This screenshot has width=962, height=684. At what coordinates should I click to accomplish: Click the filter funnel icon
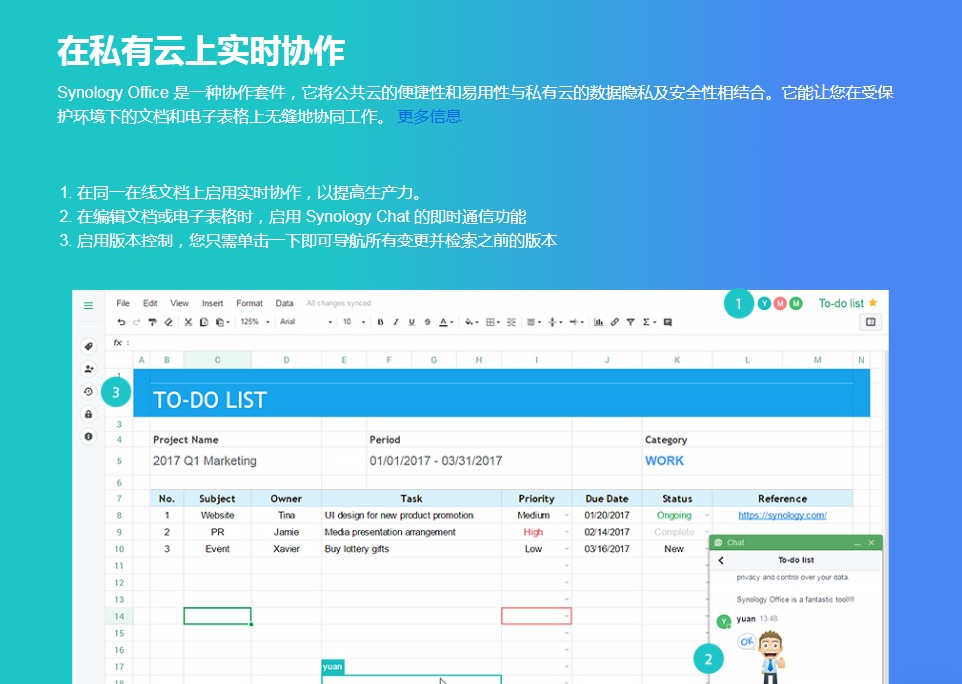(x=630, y=322)
